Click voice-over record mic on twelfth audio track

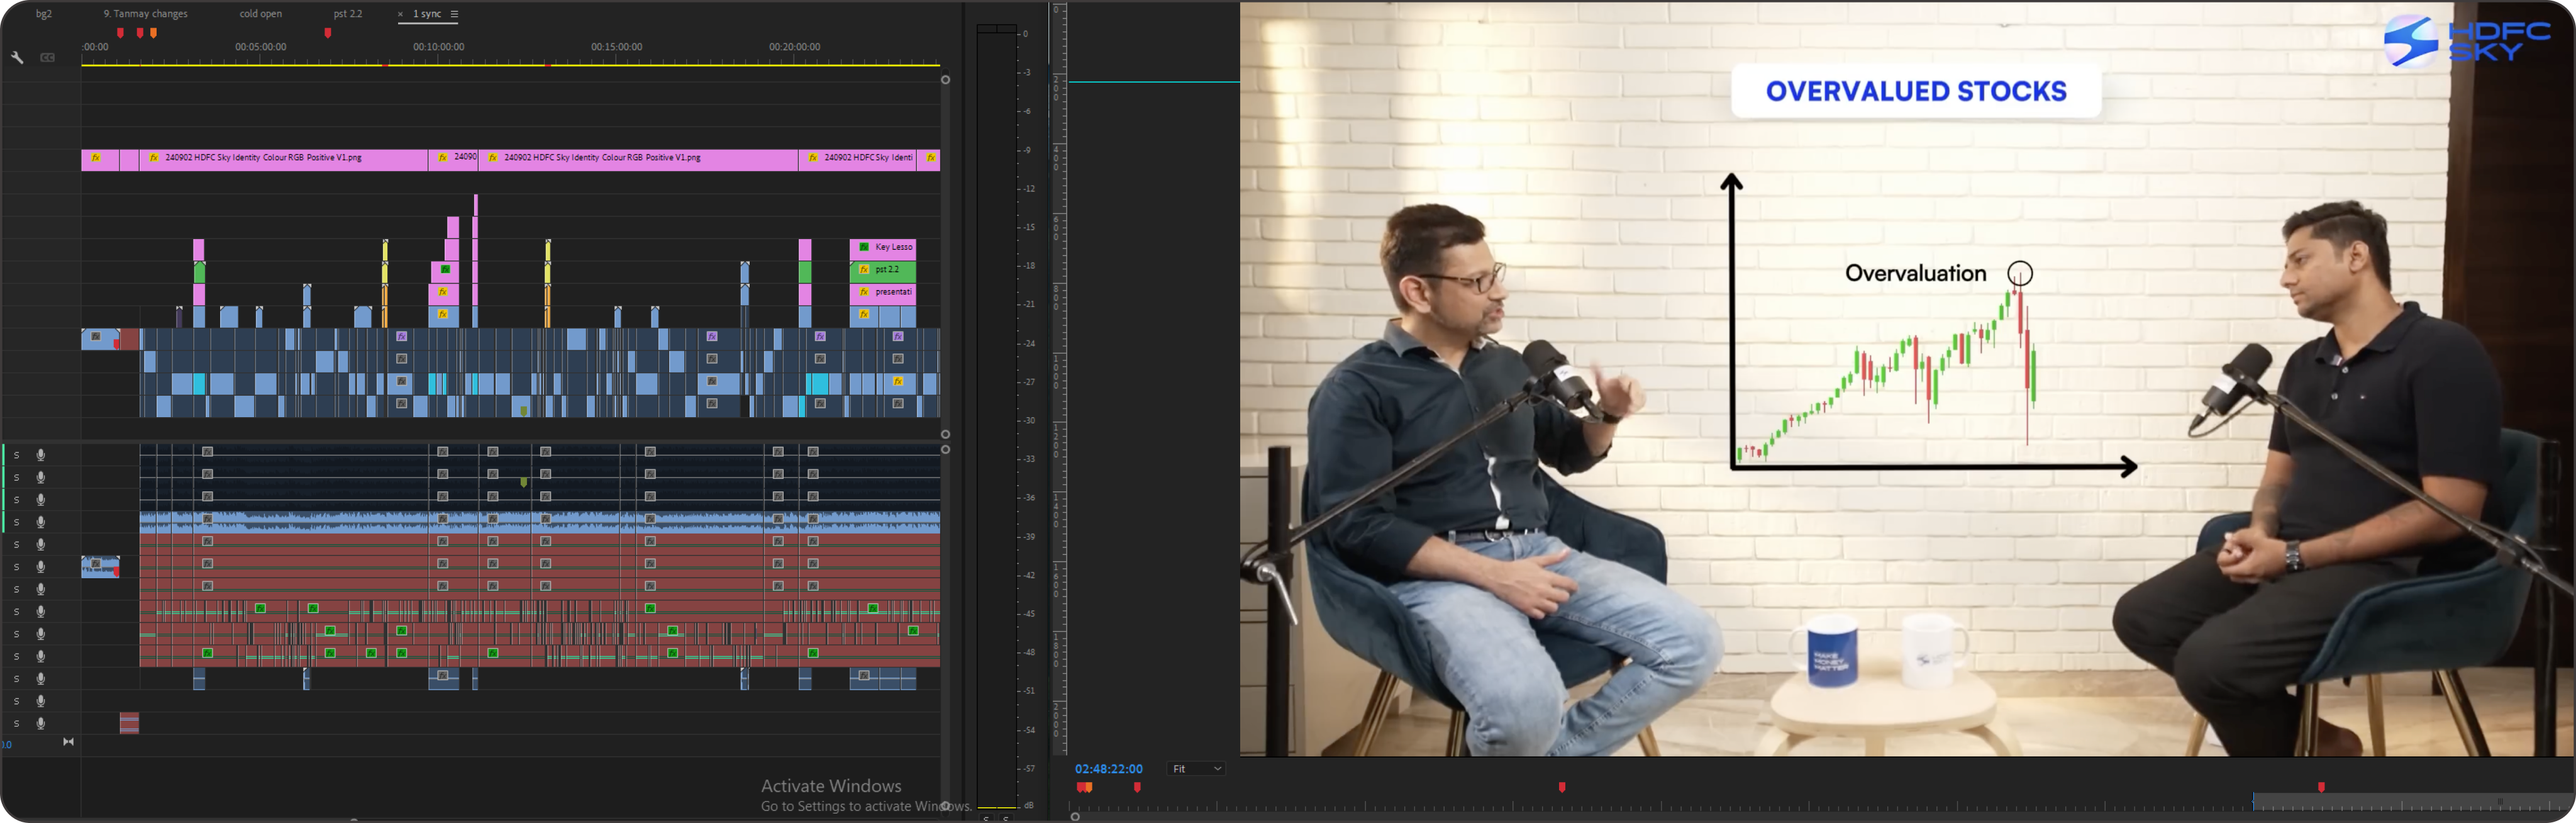point(41,701)
